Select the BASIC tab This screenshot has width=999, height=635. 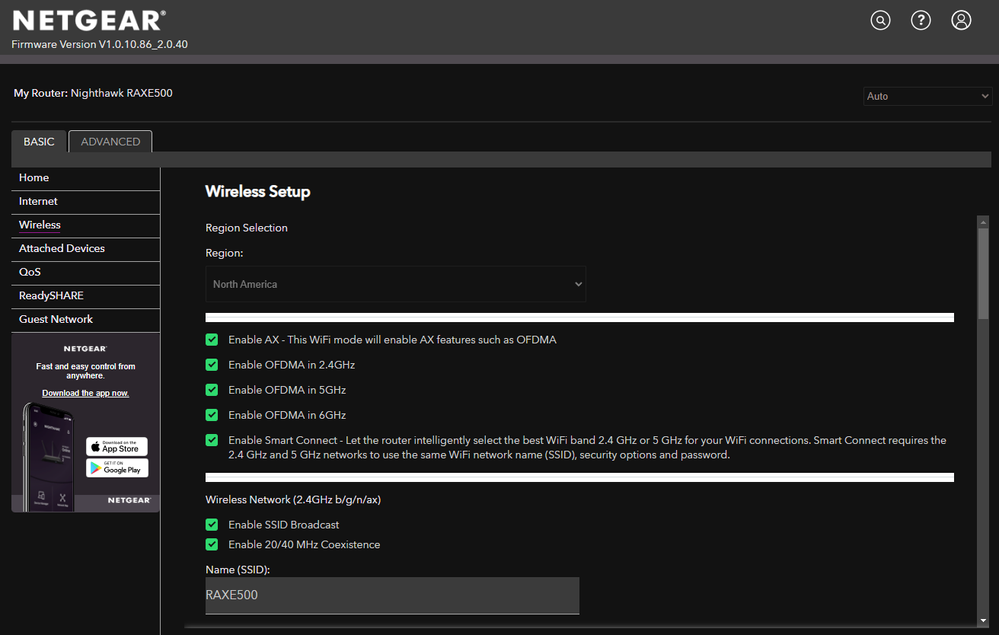pyautogui.click(x=39, y=142)
